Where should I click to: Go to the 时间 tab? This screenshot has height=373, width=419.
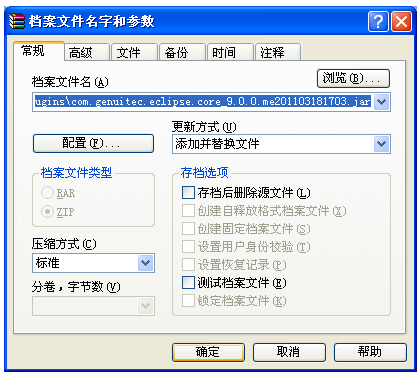click(230, 53)
